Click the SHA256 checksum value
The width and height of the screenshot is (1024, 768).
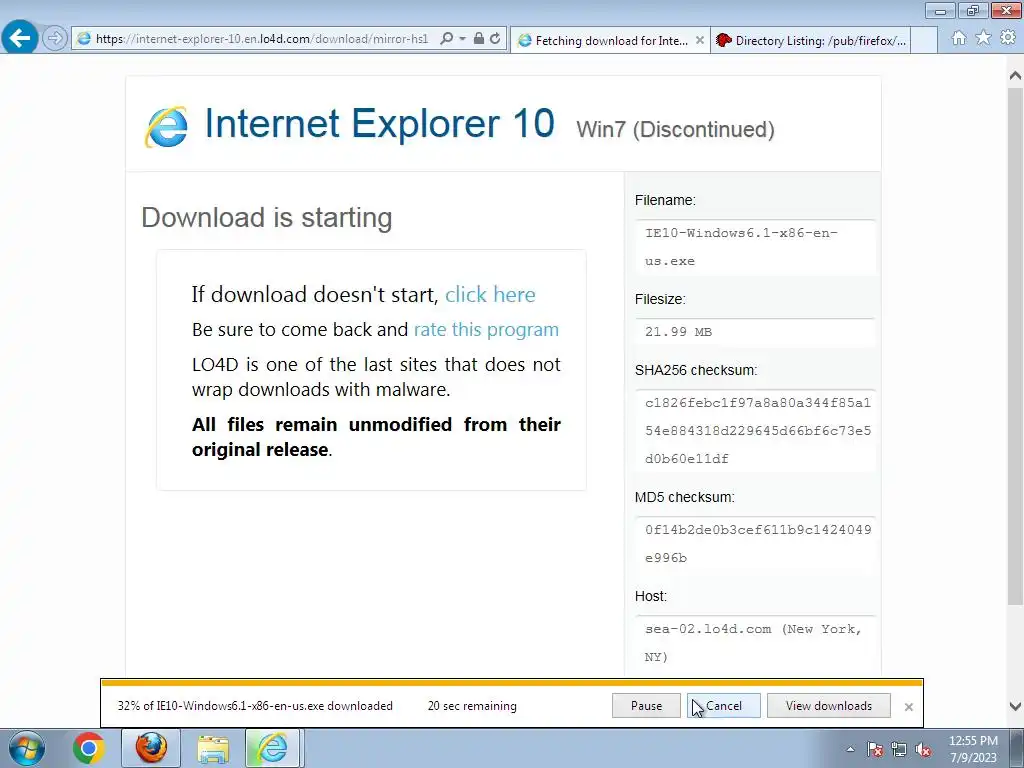(x=758, y=431)
